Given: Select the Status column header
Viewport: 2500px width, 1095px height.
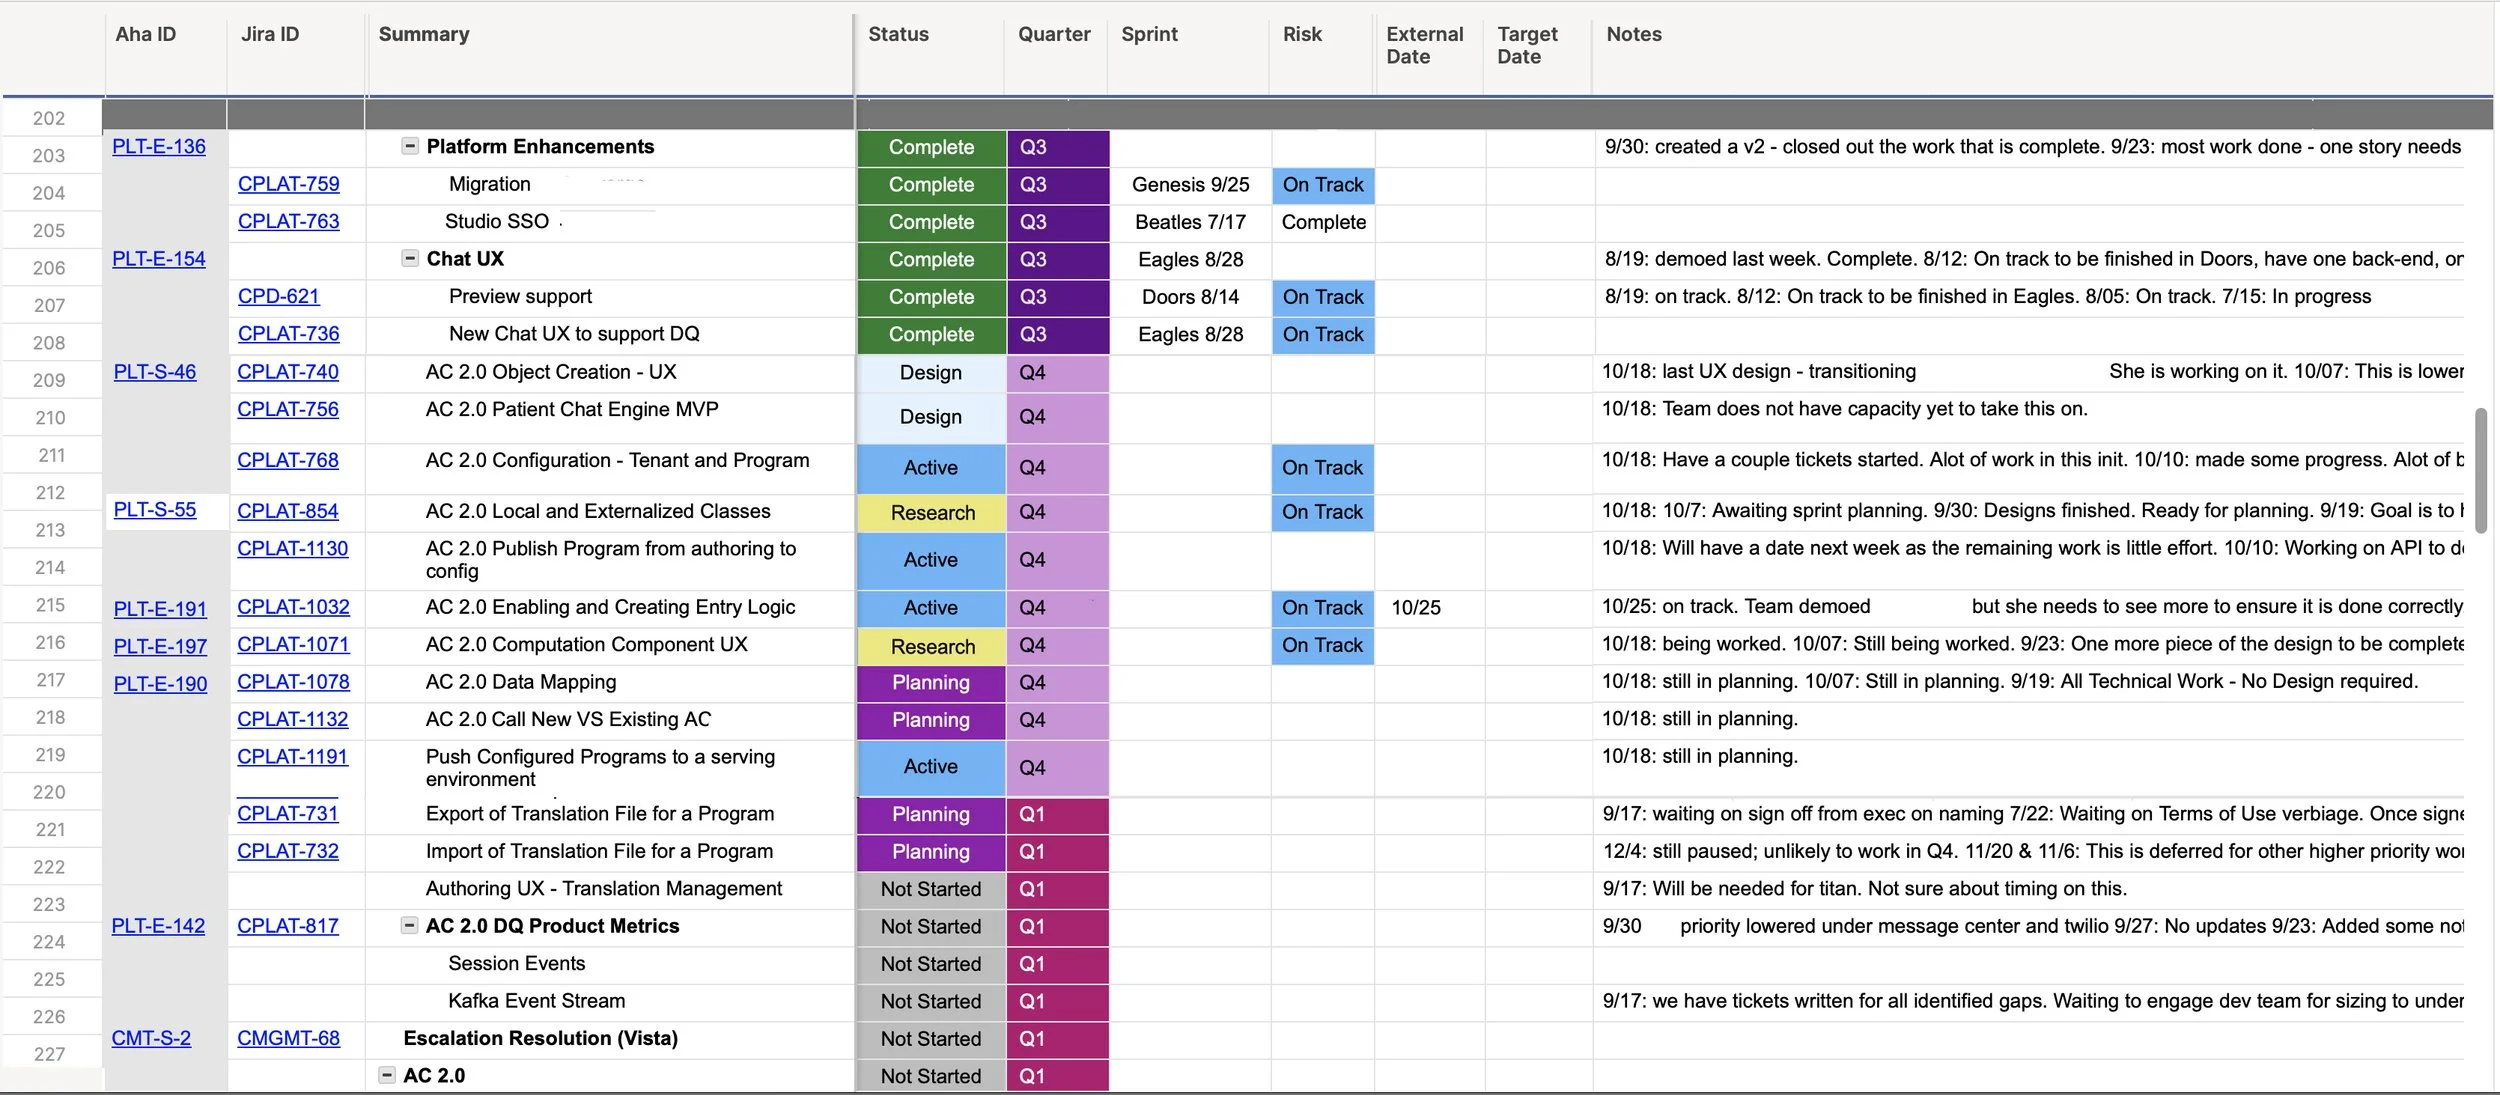Looking at the screenshot, I should 898,34.
